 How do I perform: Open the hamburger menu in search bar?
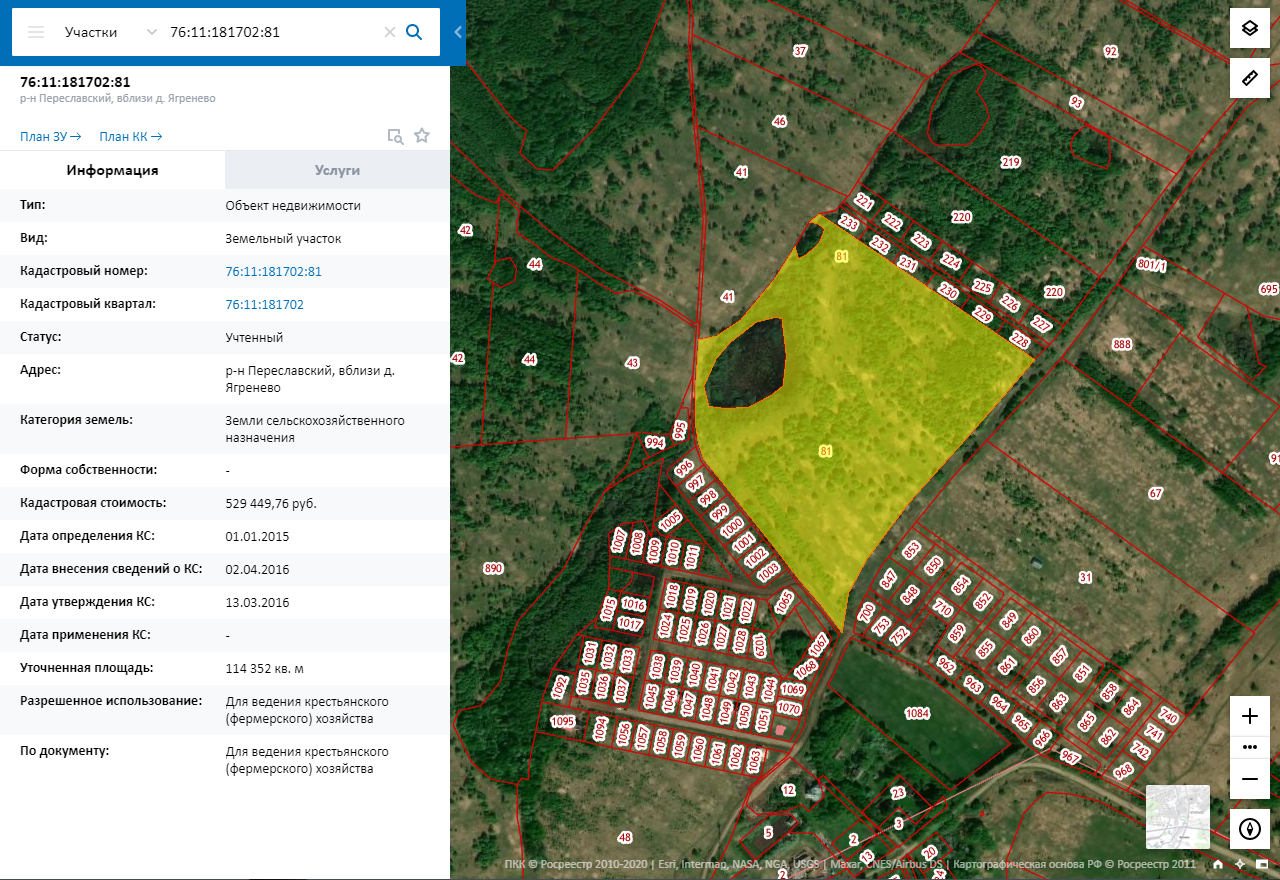[x=36, y=32]
